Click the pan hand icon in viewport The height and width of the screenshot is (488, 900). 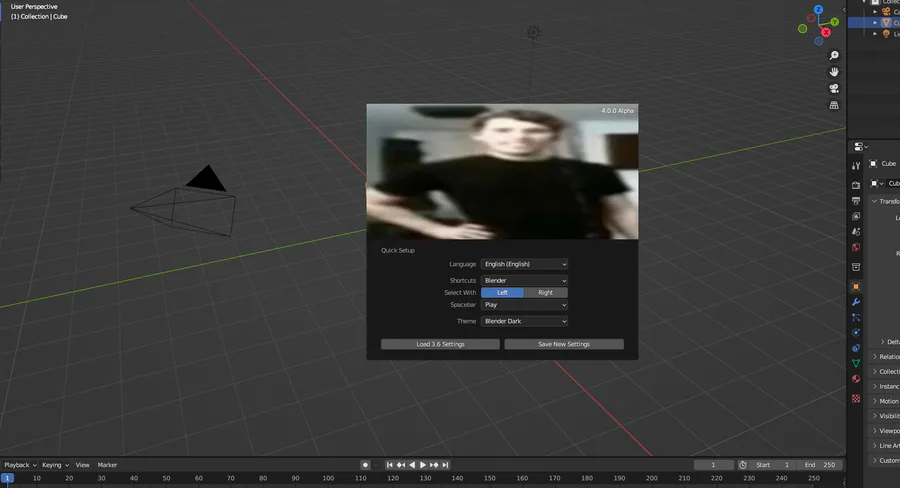[x=834, y=72]
